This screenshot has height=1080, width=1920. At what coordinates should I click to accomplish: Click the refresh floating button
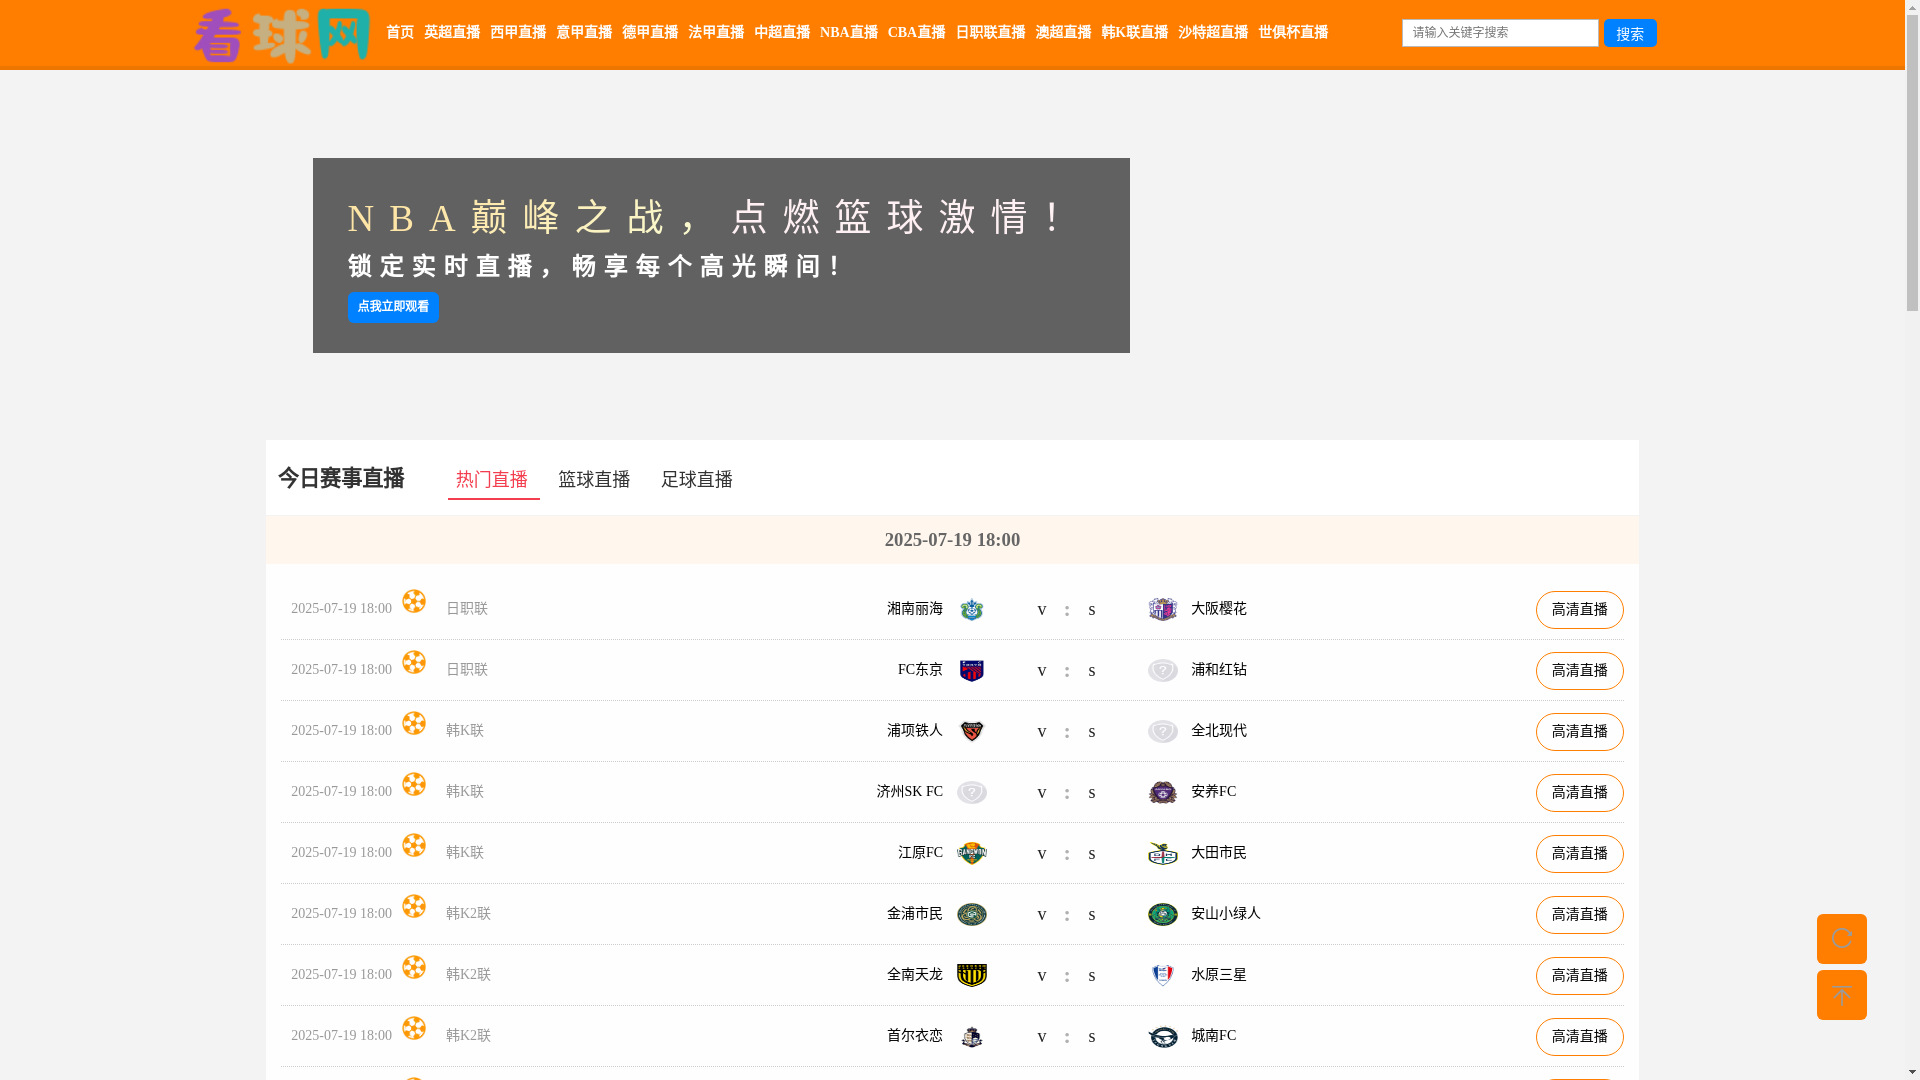tap(1841, 938)
